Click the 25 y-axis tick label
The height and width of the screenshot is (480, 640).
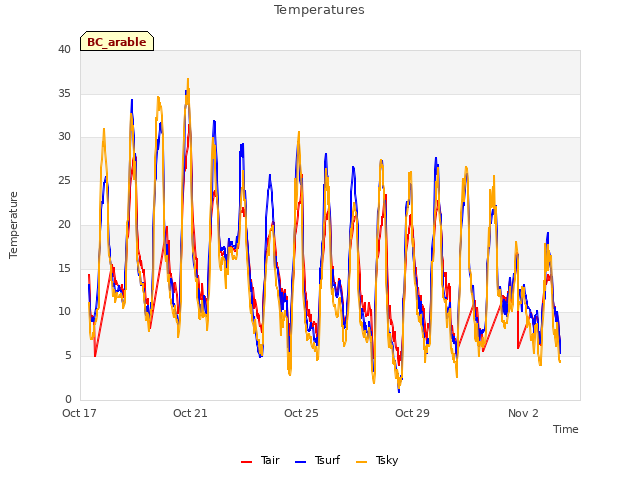click(64, 180)
